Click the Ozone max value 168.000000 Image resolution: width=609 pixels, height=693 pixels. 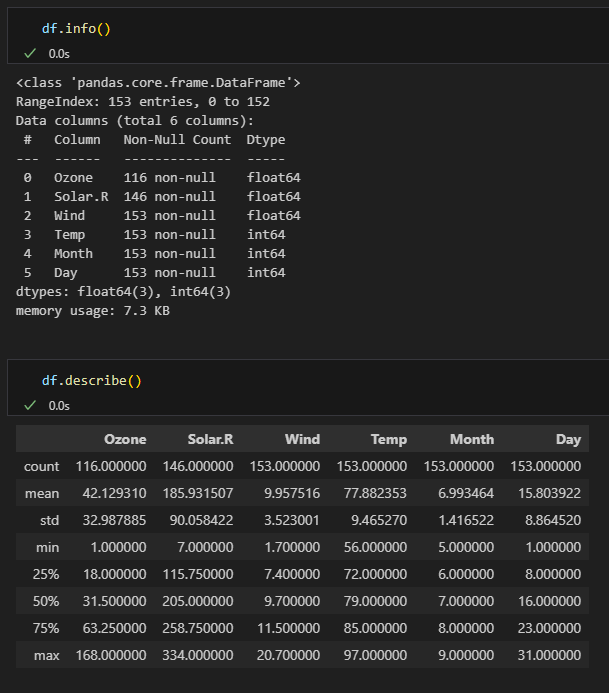coord(112,655)
